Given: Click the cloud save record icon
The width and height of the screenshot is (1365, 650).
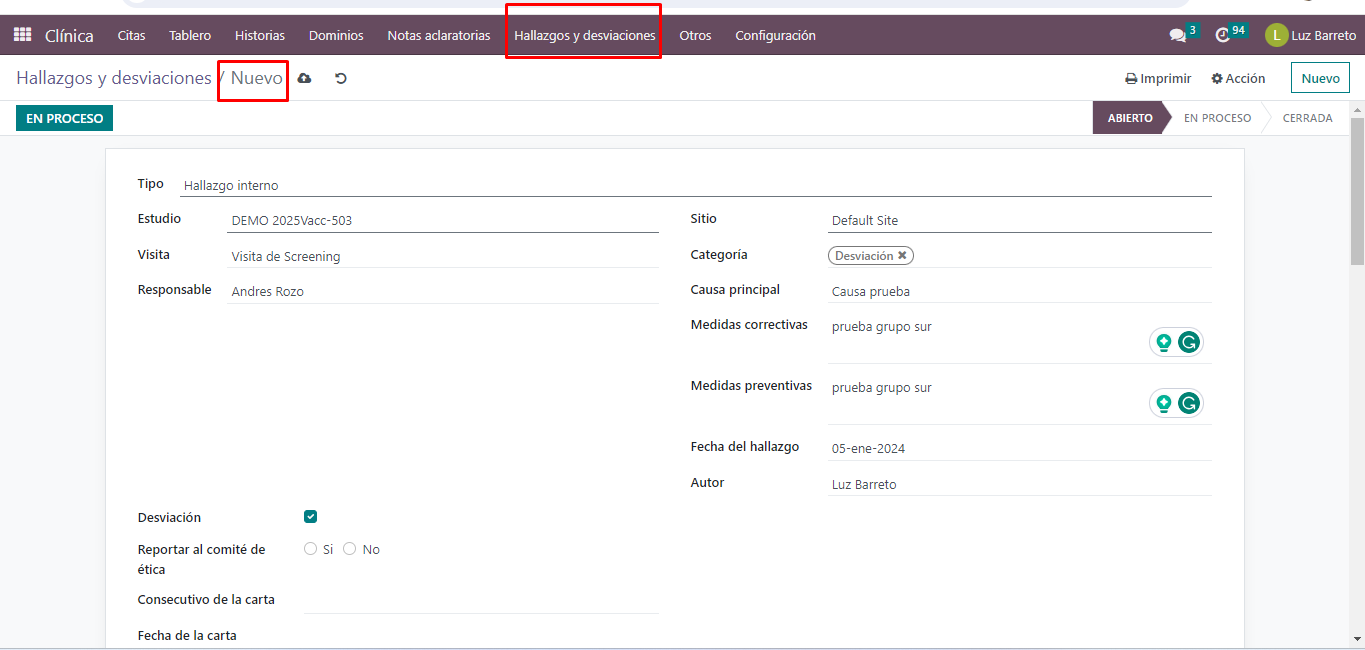Looking at the screenshot, I should pos(304,78).
